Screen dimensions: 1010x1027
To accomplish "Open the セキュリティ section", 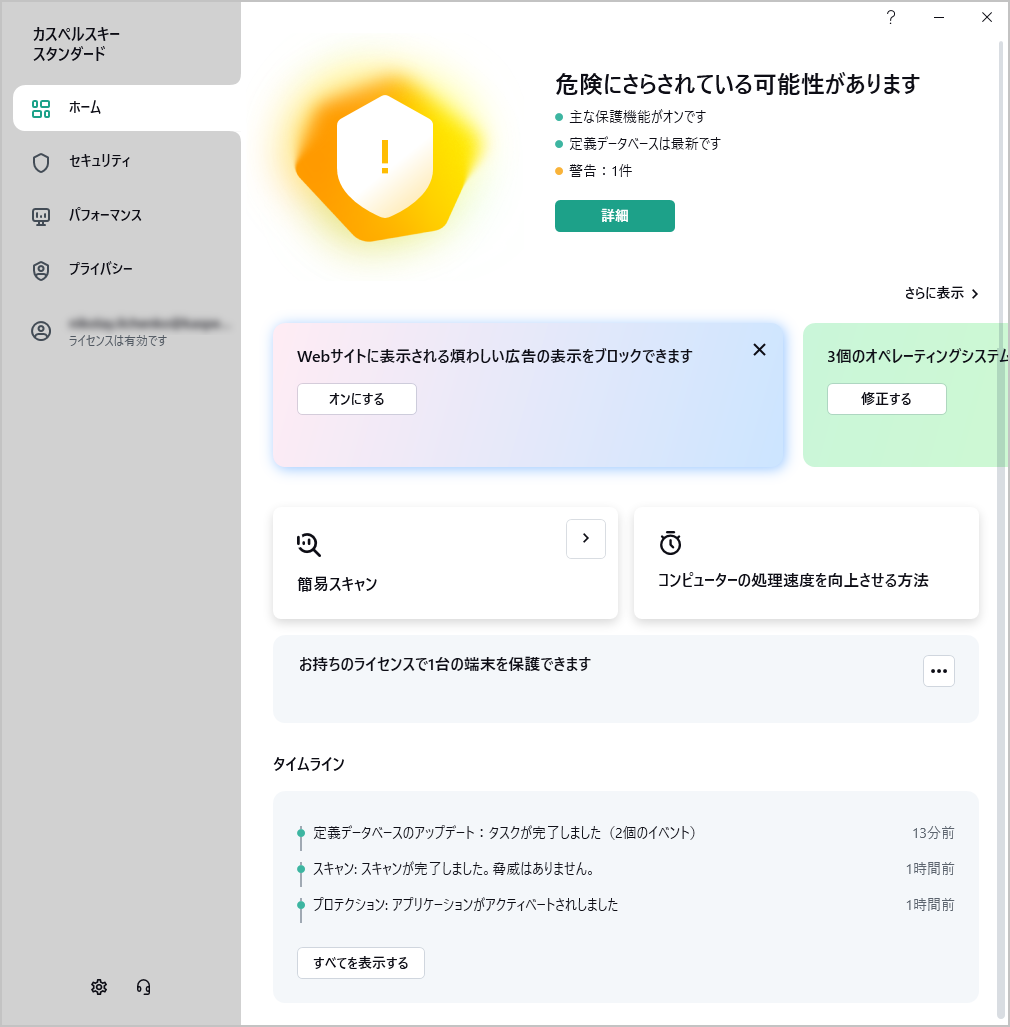I will click(127, 161).
